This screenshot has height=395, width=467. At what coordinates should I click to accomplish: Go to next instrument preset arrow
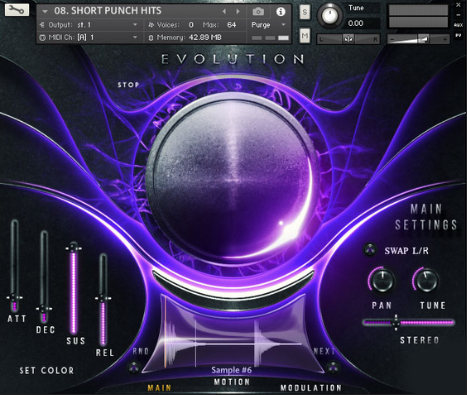pyautogui.click(x=238, y=12)
